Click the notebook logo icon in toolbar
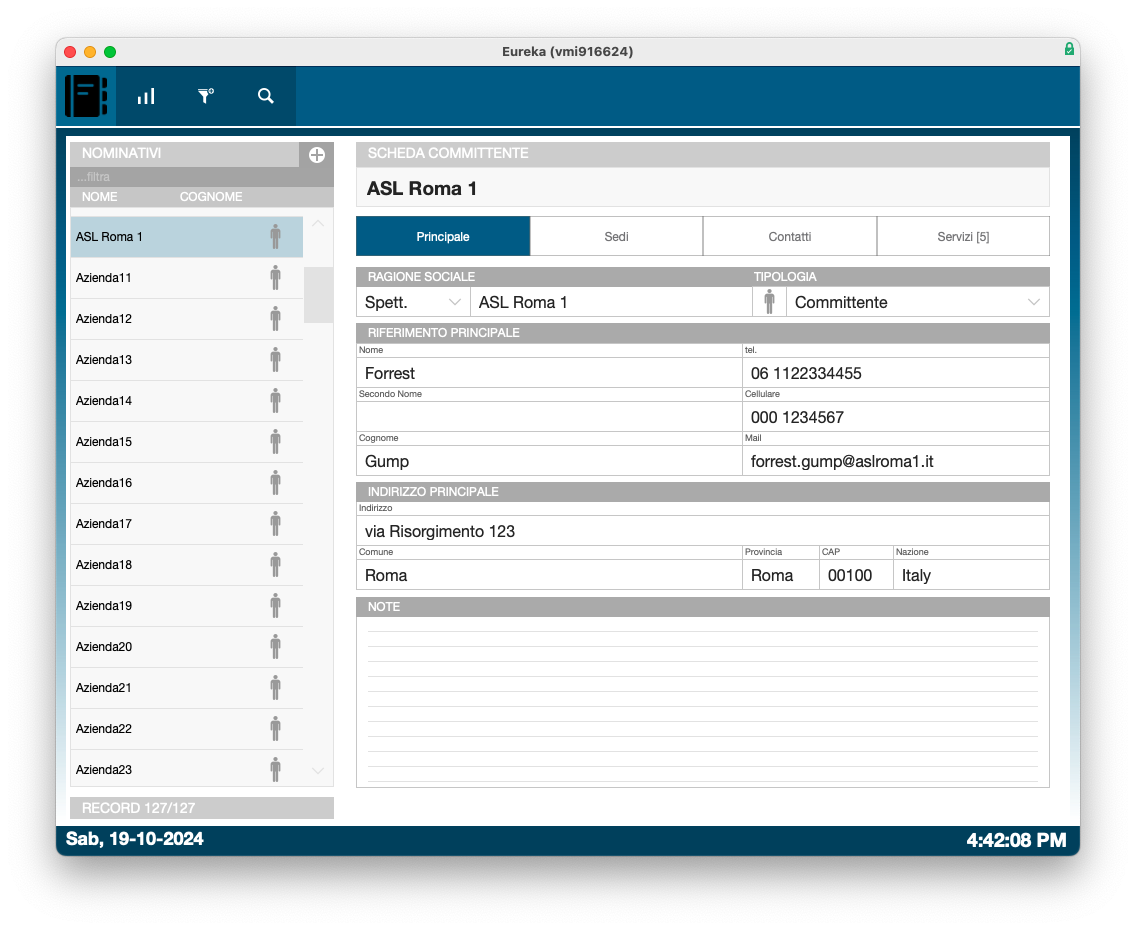Image resolution: width=1136 pixels, height=930 pixels. click(86, 96)
